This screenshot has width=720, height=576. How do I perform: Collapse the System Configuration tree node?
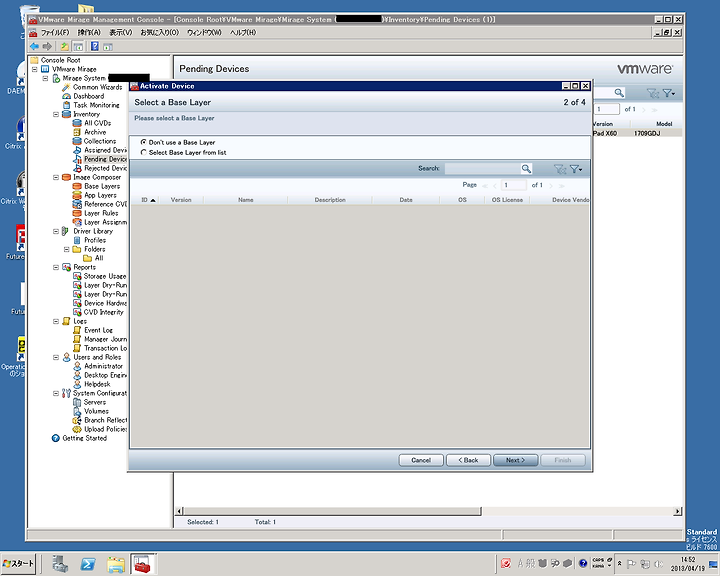tap(56, 393)
